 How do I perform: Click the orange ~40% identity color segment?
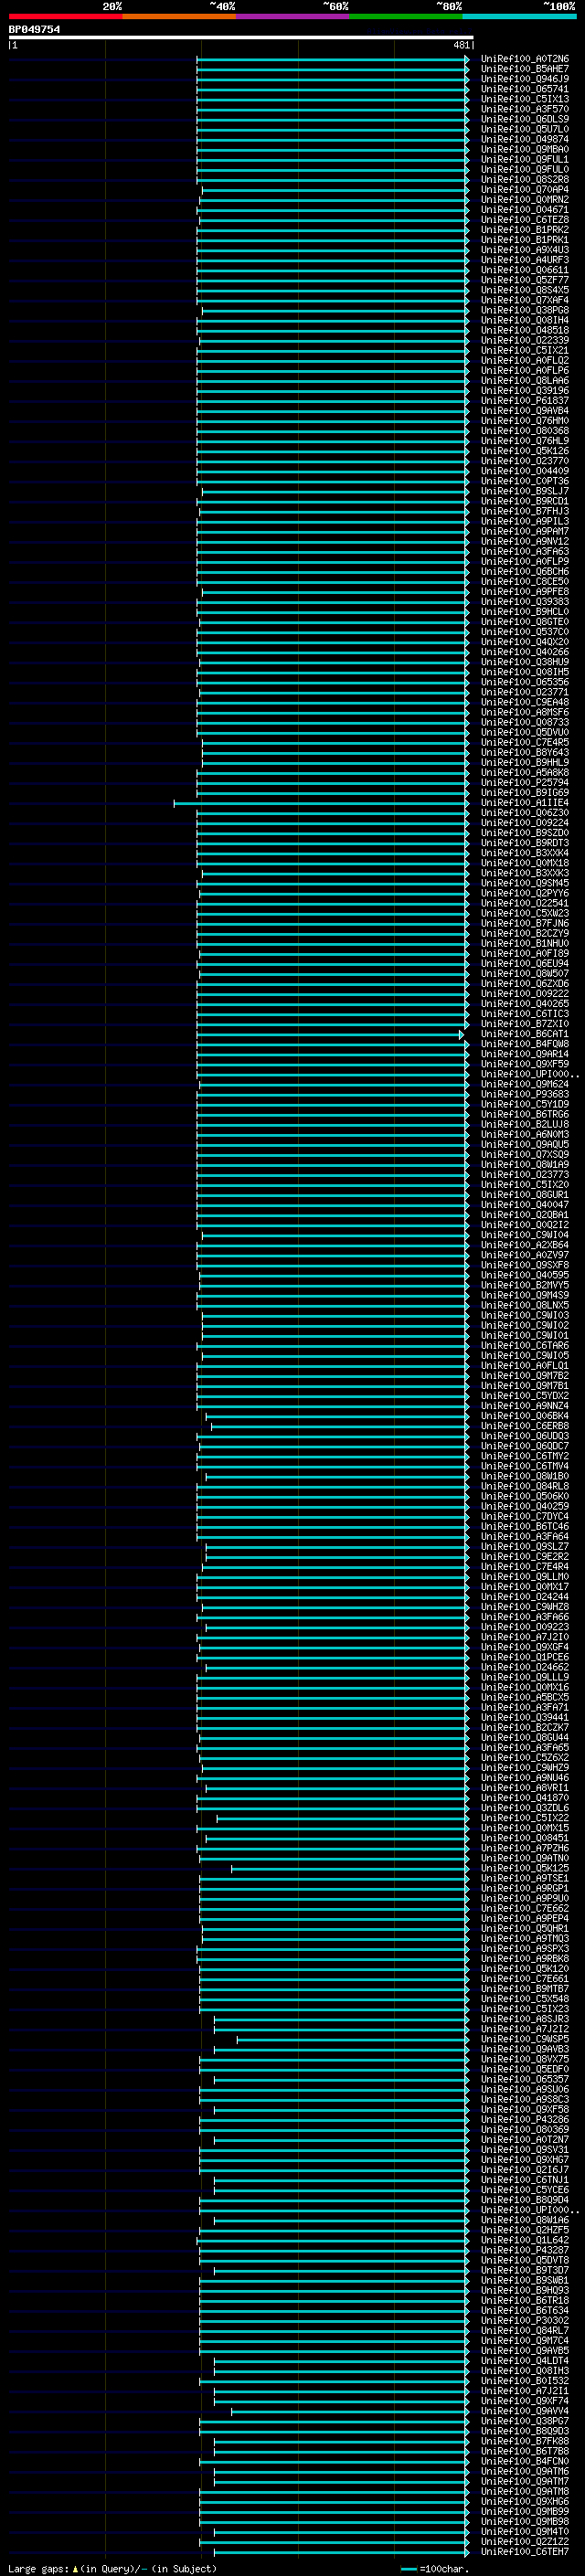179,16
